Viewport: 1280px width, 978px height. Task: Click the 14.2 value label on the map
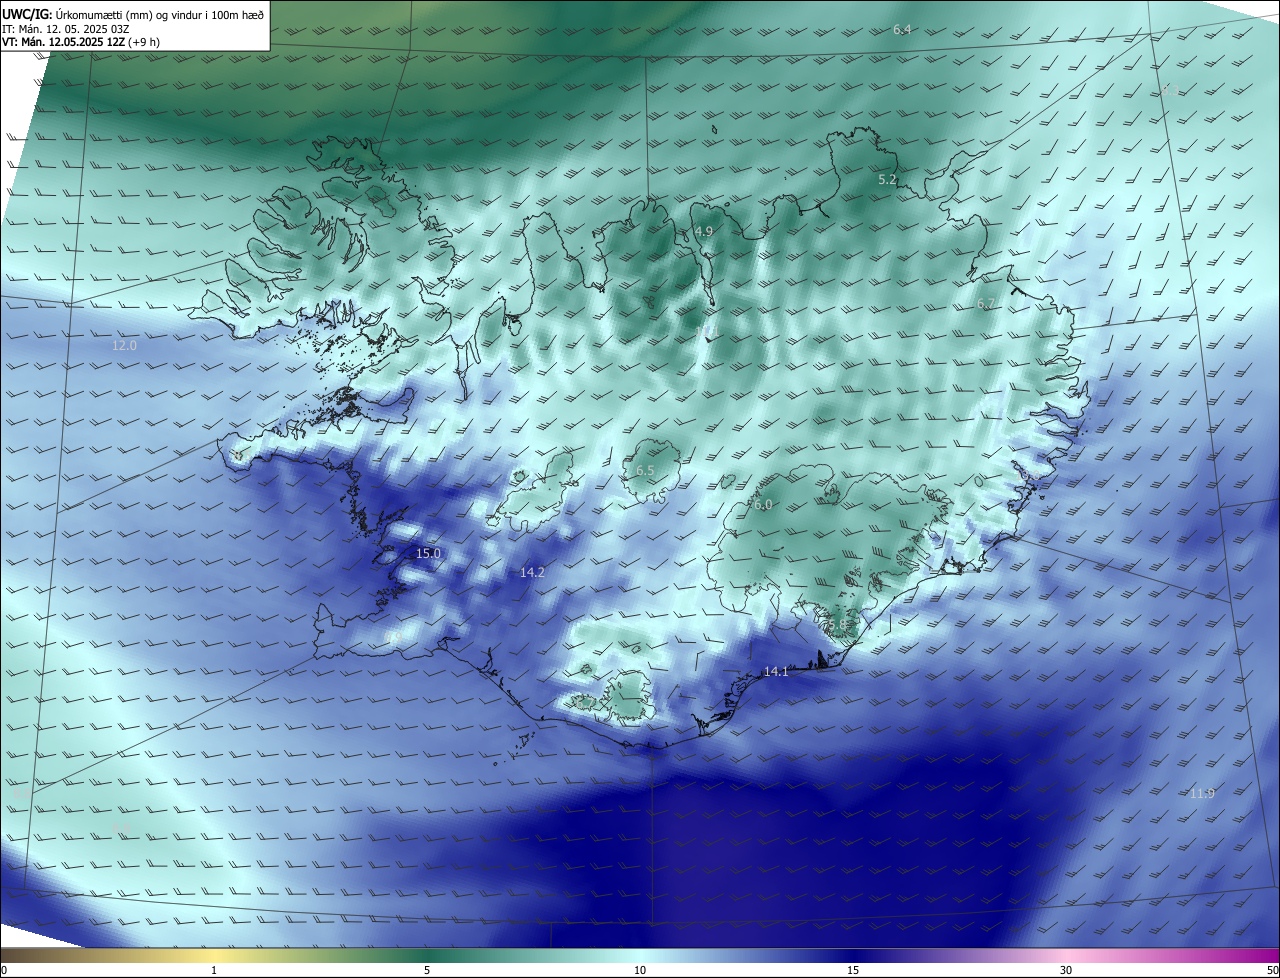(532, 572)
